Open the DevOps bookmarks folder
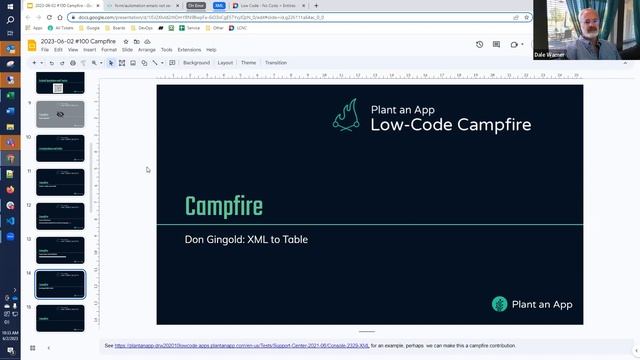The width and height of the screenshot is (640, 360). [x=142, y=28]
